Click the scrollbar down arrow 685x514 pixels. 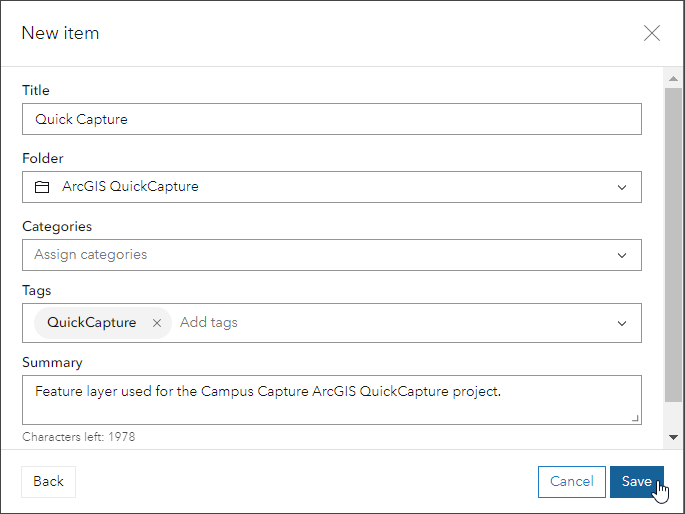click(x=673, y=437)
